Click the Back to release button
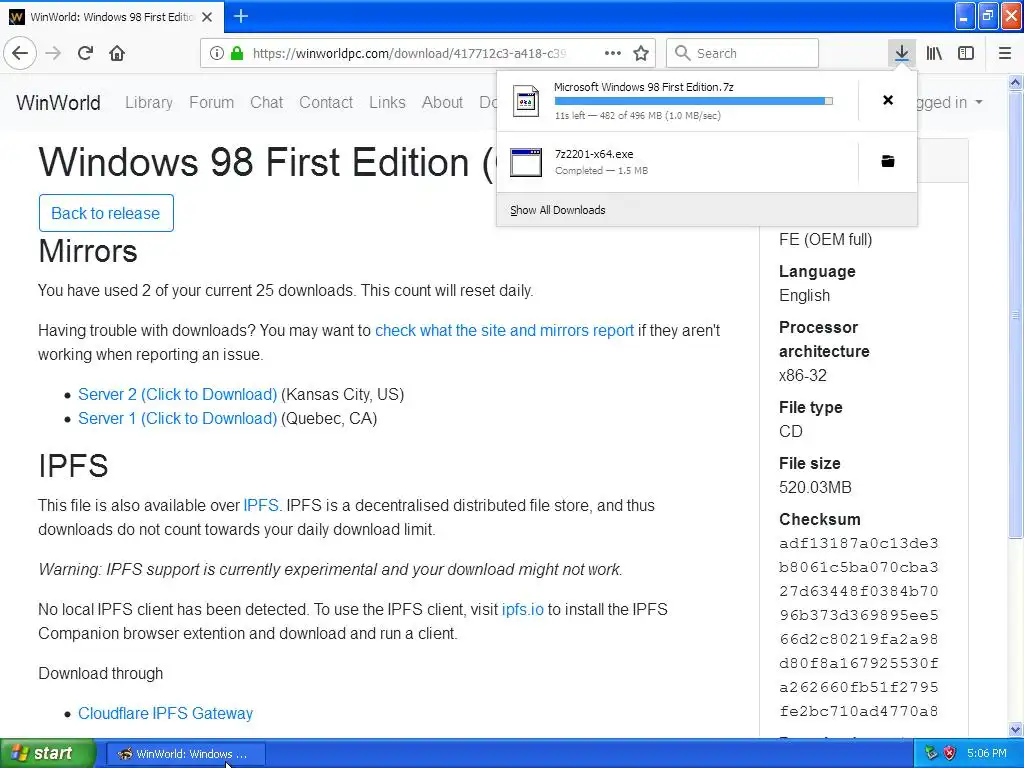Viewport: 1024px width, 768px height. [x=106, y=213]
